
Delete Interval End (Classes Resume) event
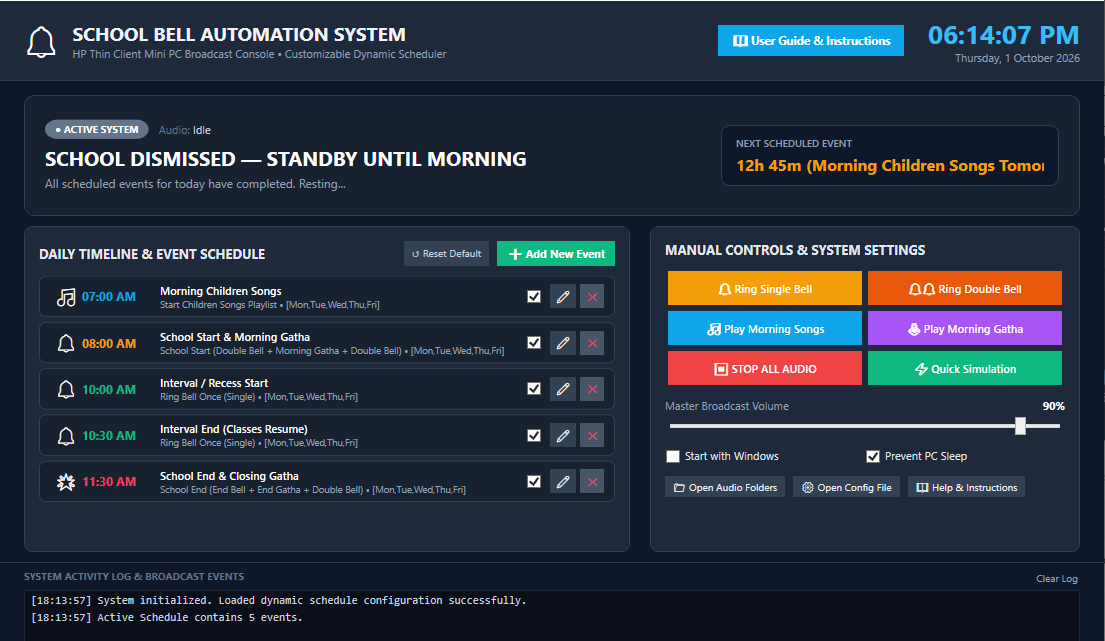point(592,435)
